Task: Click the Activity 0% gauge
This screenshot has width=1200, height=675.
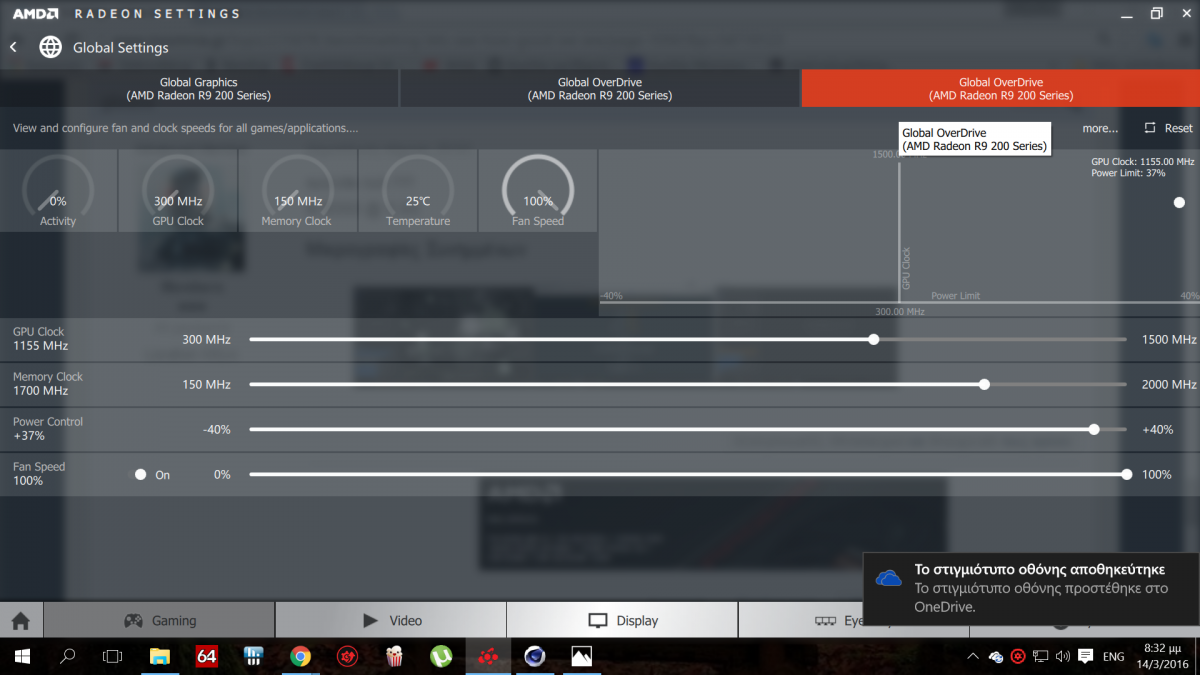Action: (x=58, y=191)
